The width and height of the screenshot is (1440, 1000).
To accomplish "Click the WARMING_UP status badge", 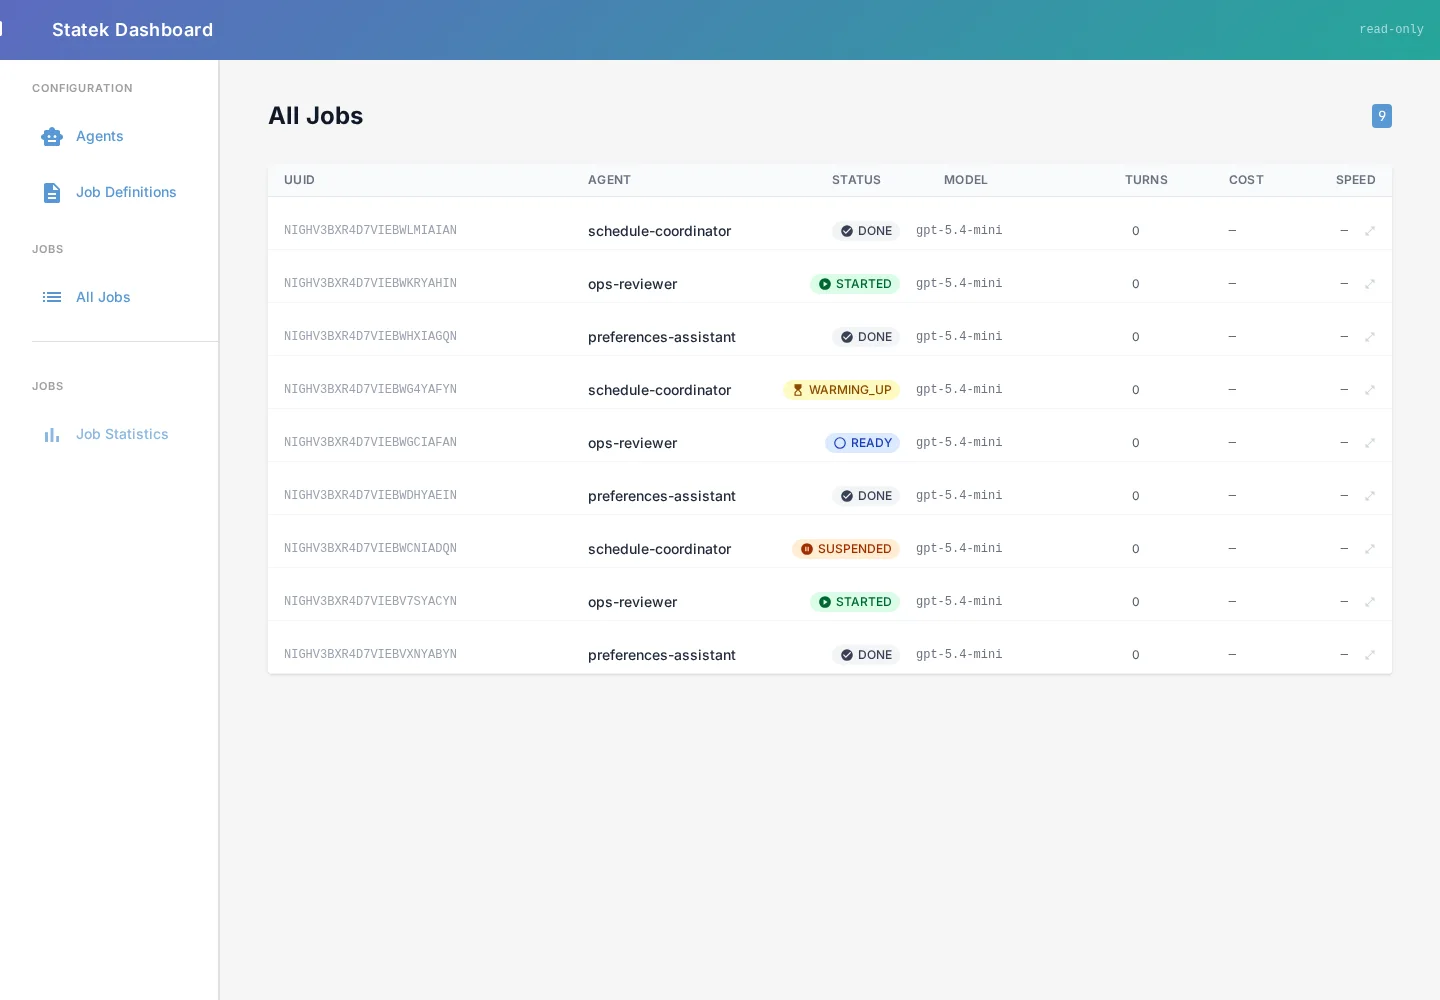I will pos(841,390).
